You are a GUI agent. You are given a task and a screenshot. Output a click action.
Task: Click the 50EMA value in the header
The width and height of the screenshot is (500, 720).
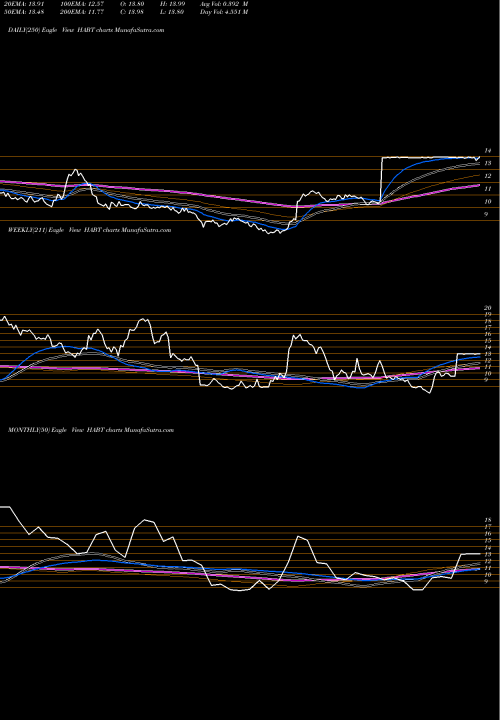[x=22, y=12]
